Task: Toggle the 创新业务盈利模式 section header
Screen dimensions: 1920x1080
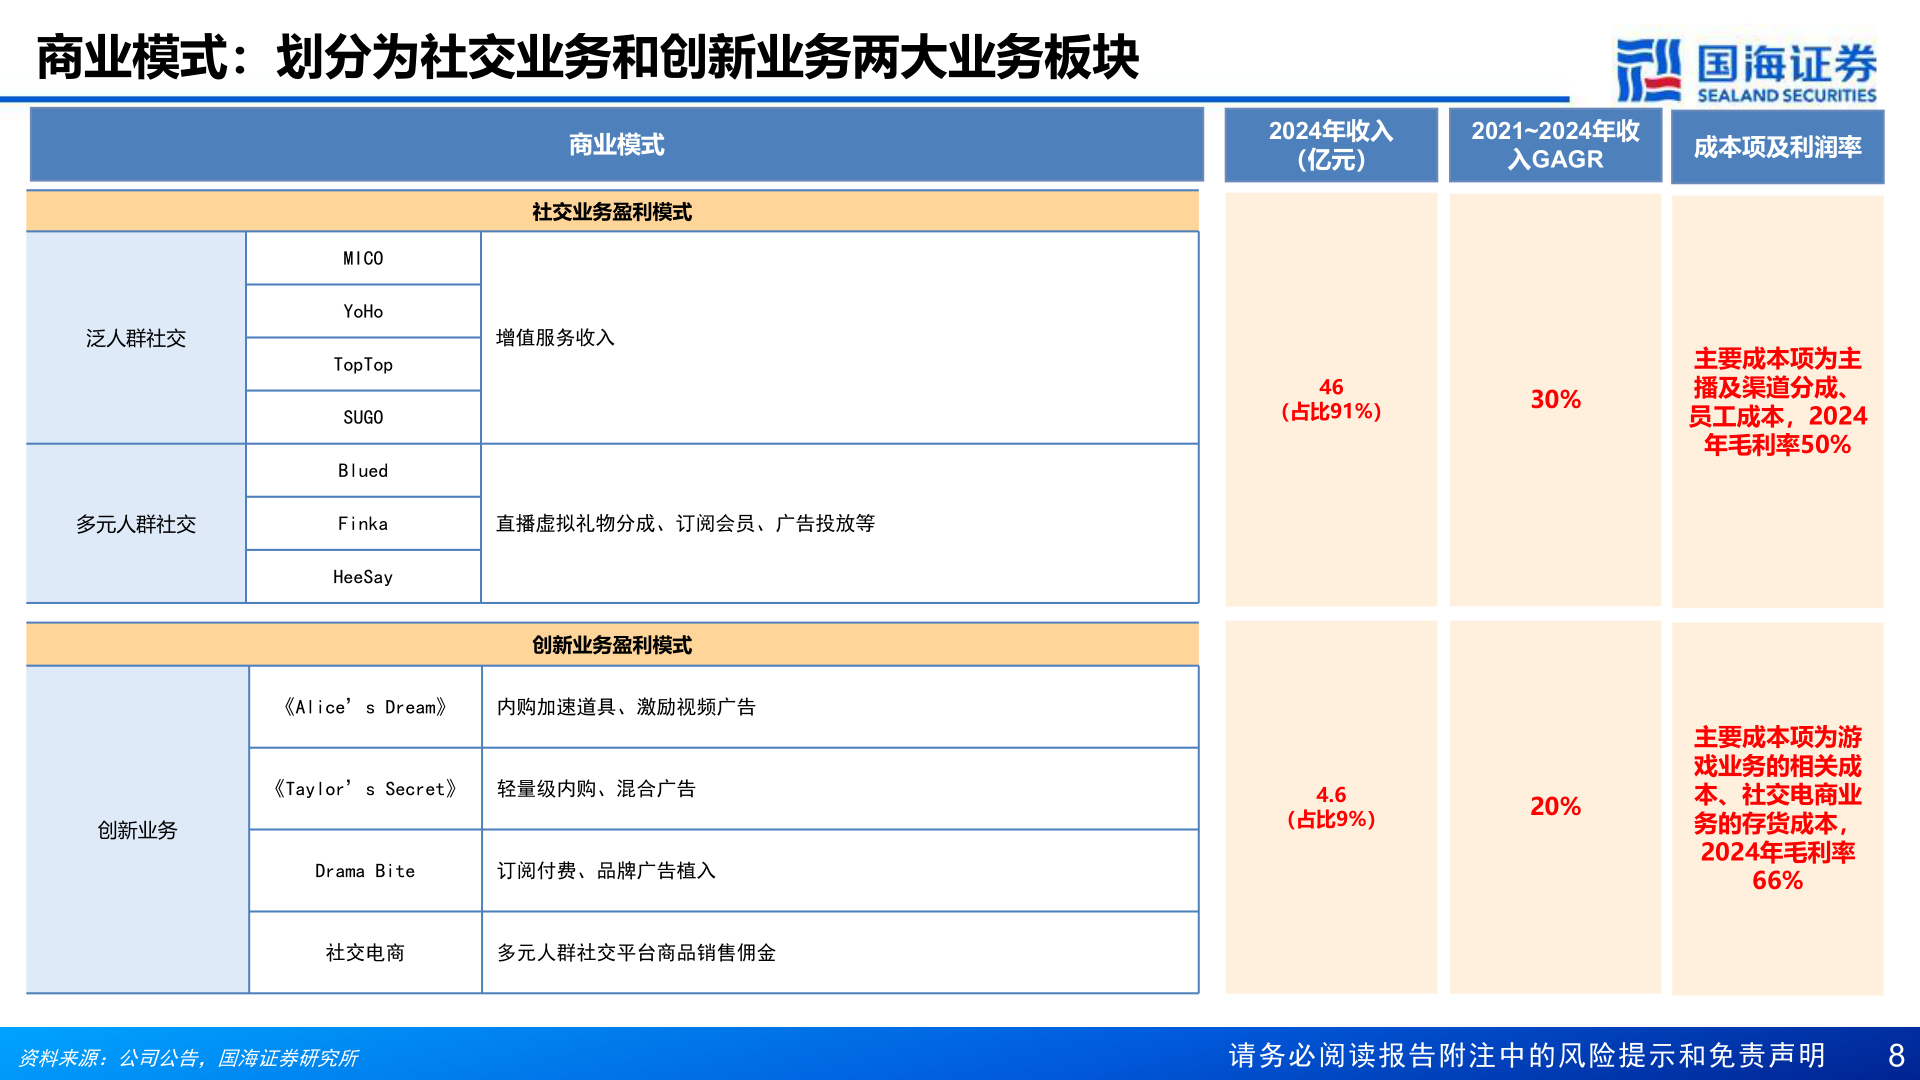Action: click(x=613, y=645)
